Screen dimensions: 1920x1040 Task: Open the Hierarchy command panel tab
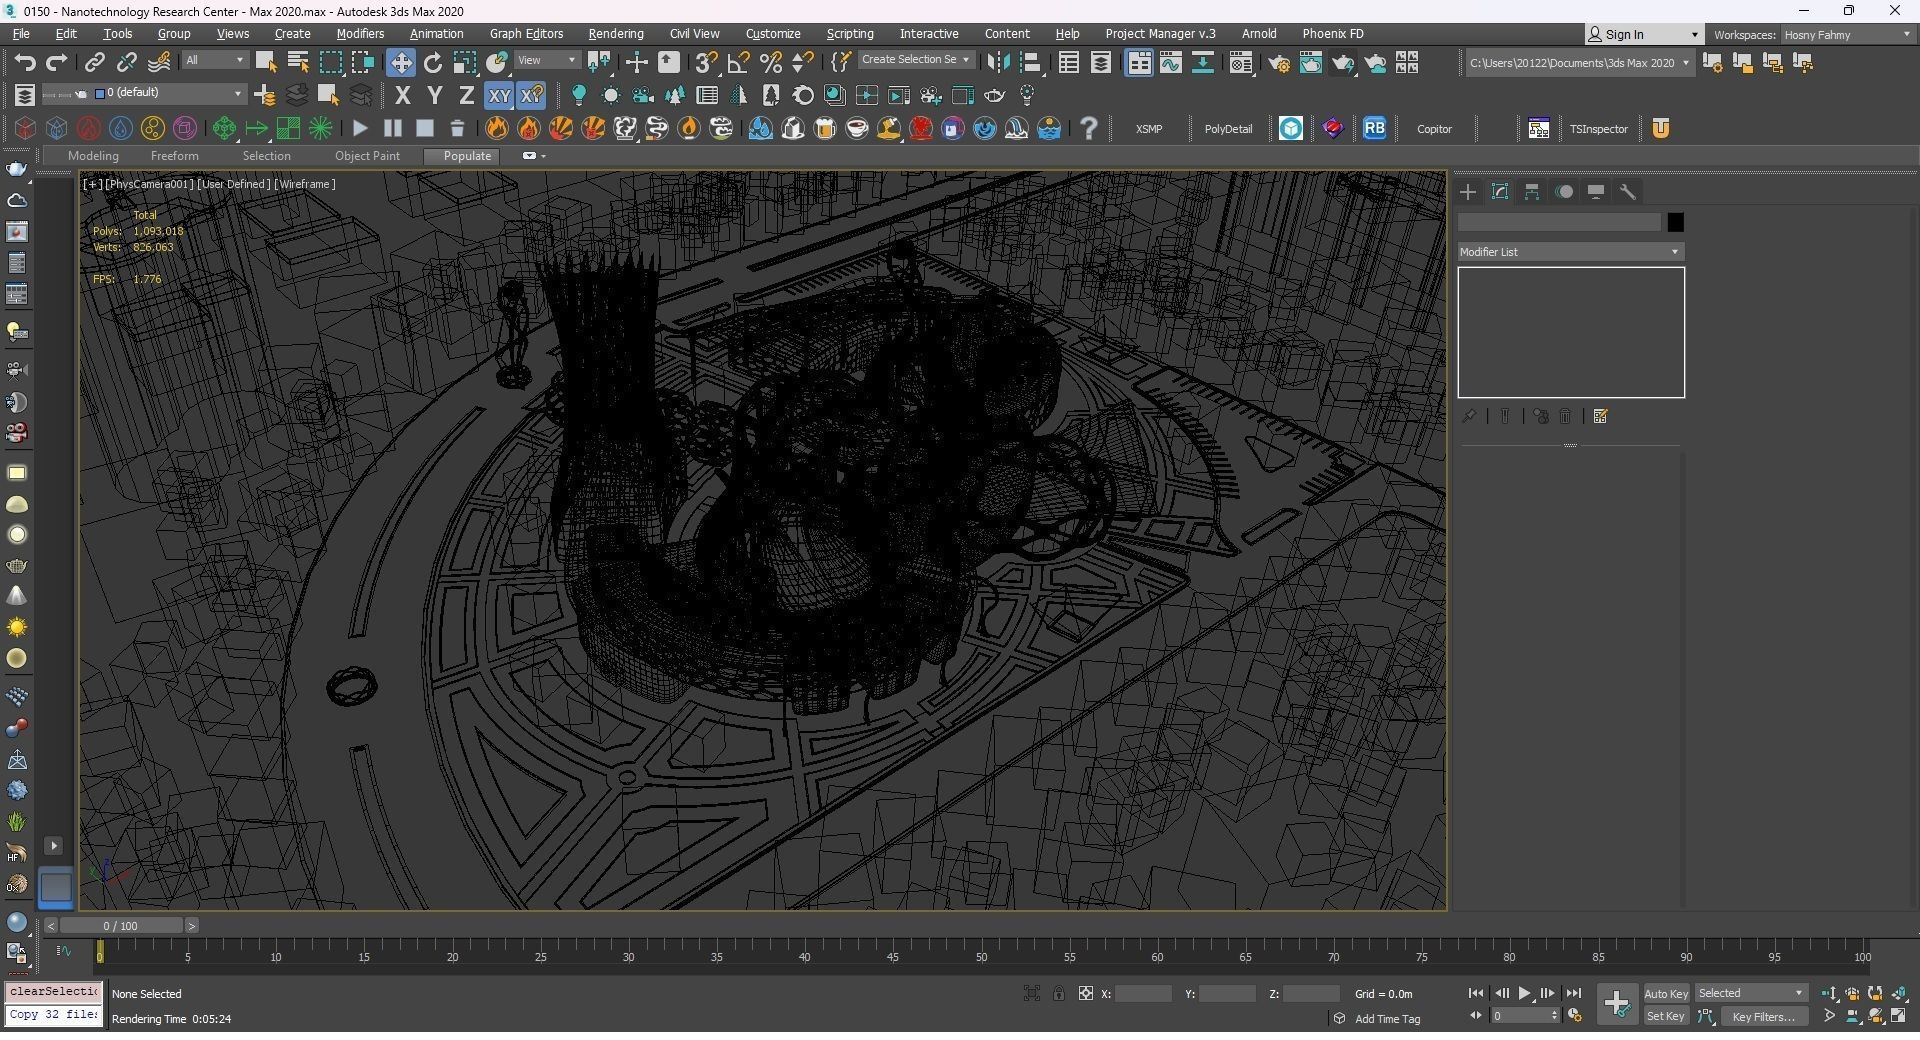click(x=1532, y=192)
